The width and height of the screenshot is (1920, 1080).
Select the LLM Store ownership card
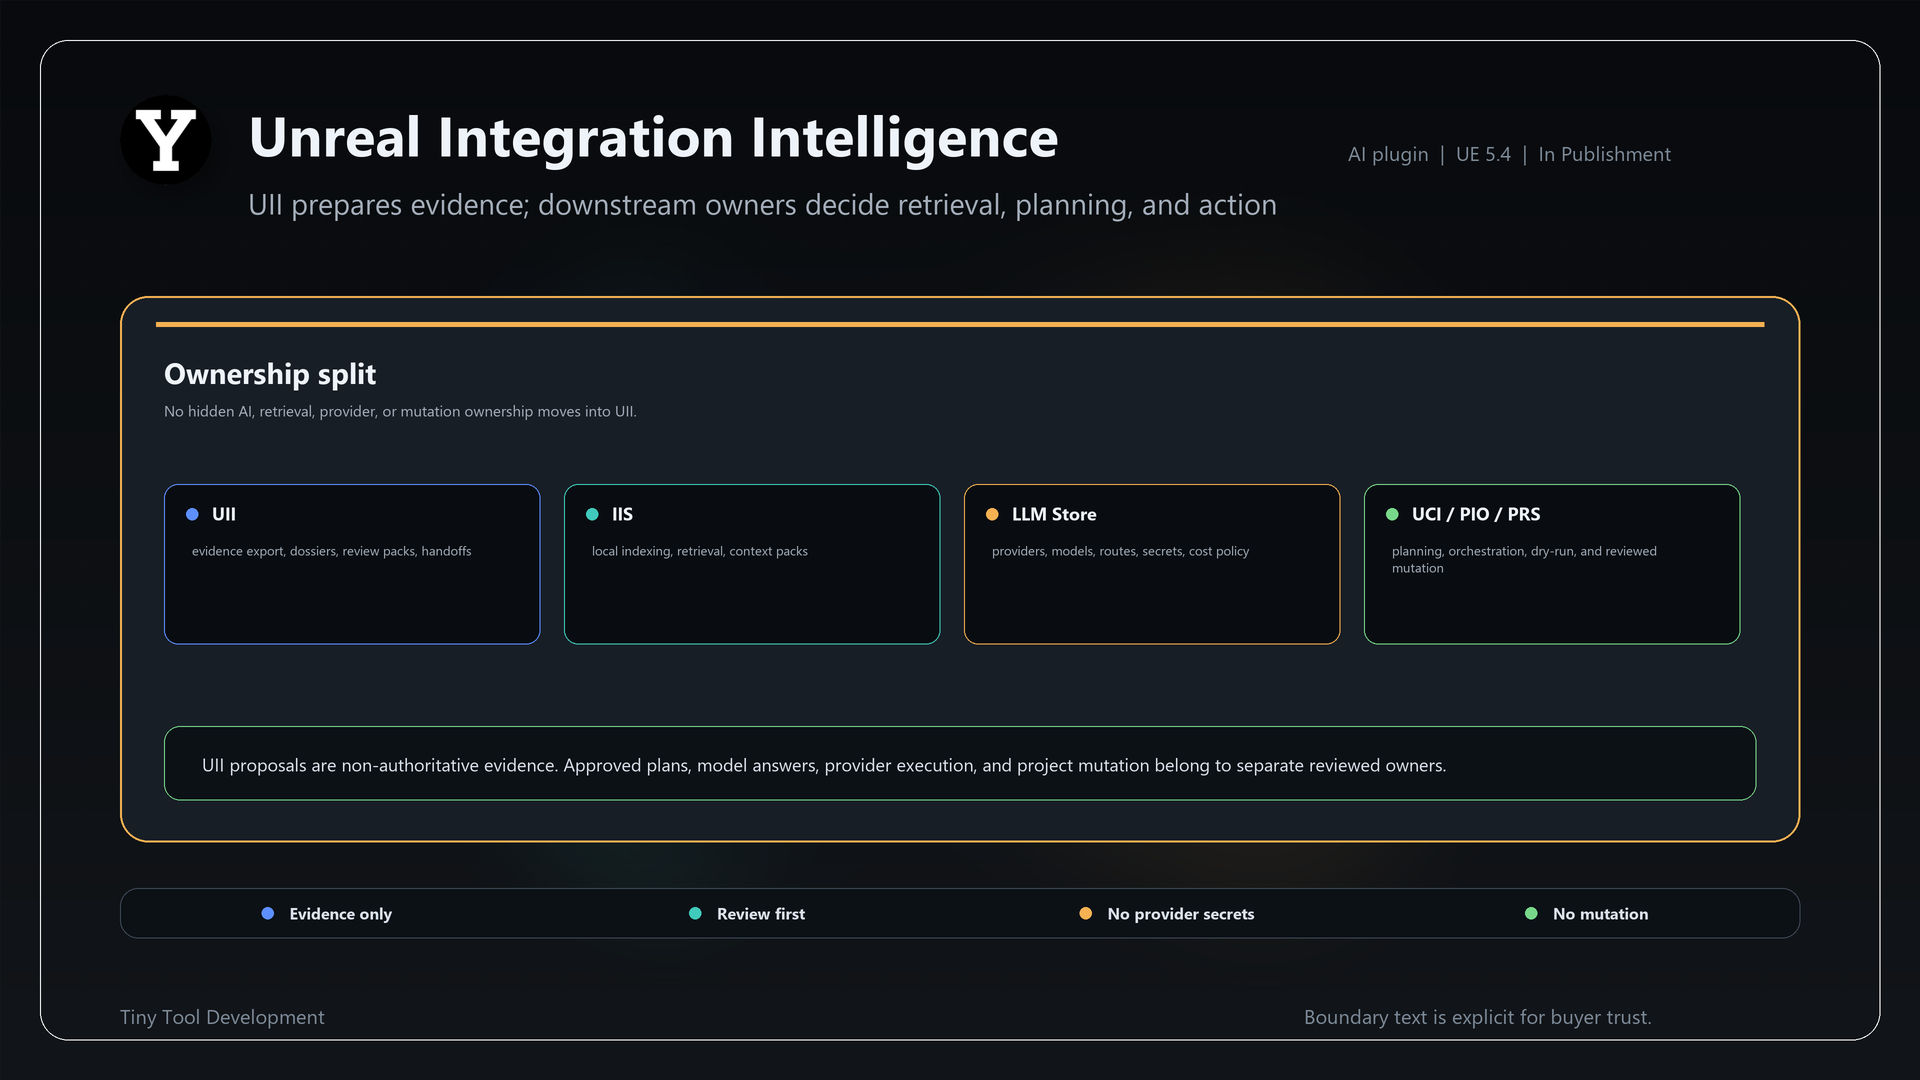click(x=1152, y=564)
